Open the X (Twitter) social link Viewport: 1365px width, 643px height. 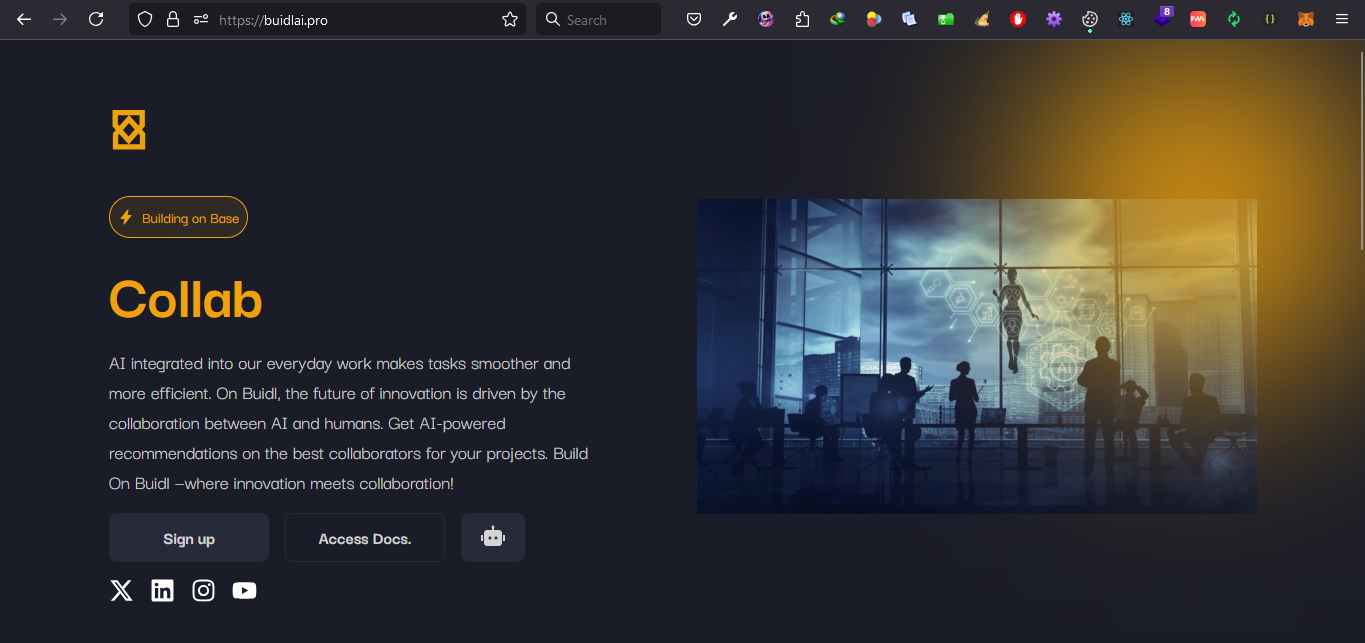[x=121, y=591]
